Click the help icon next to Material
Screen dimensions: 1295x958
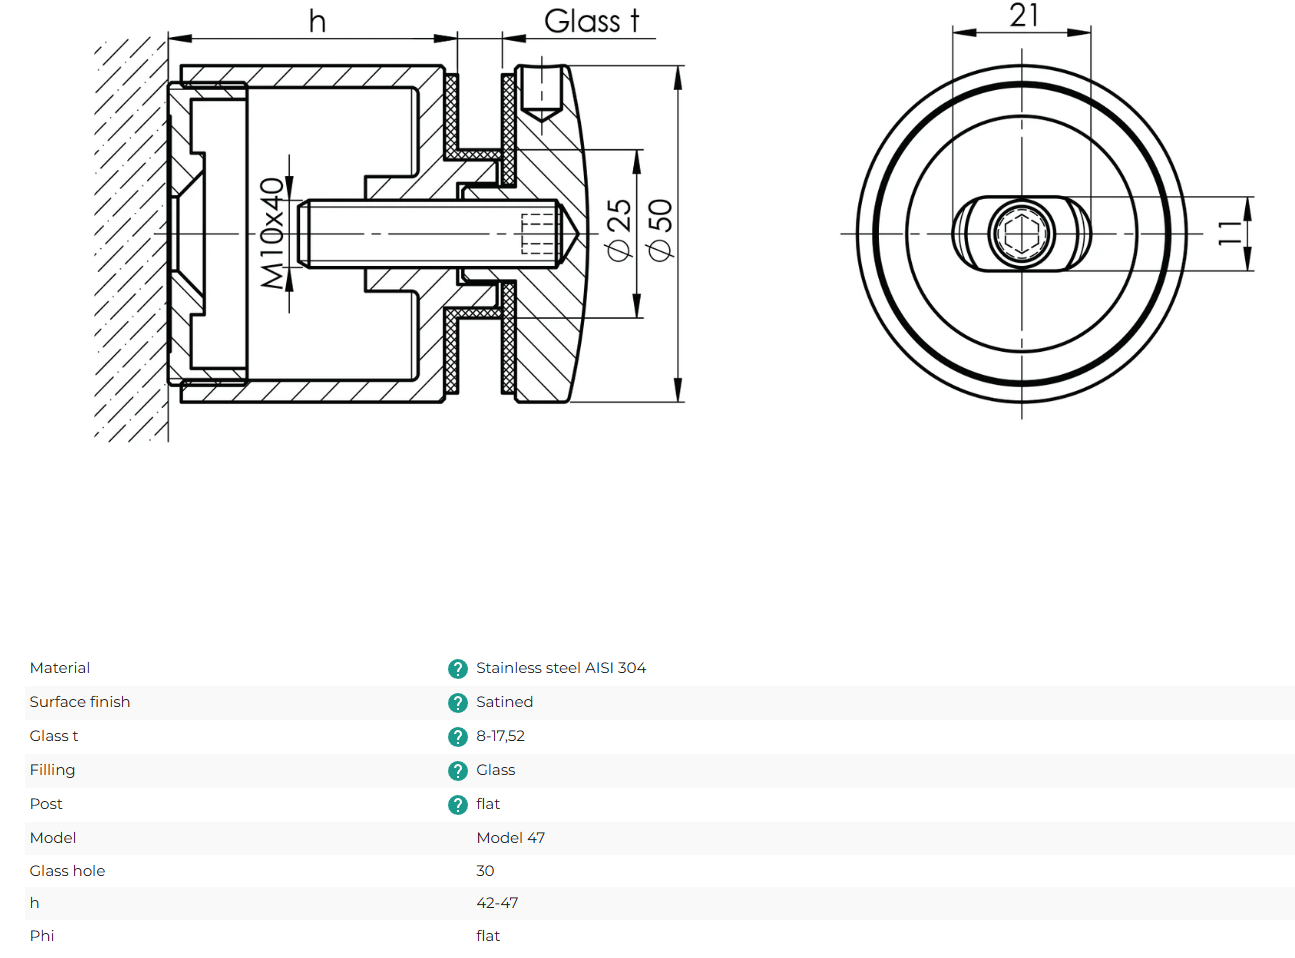pyautogui.click(x=458, y=669)
